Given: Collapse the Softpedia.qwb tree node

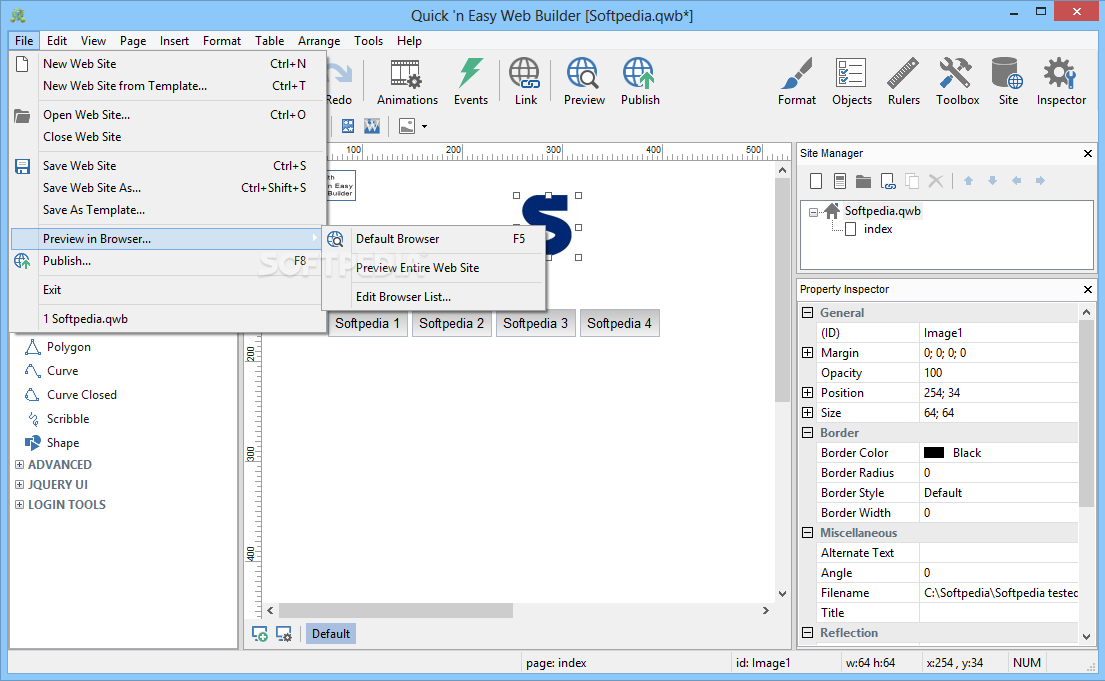Looking at the screenshot, I should coord(813,211).
